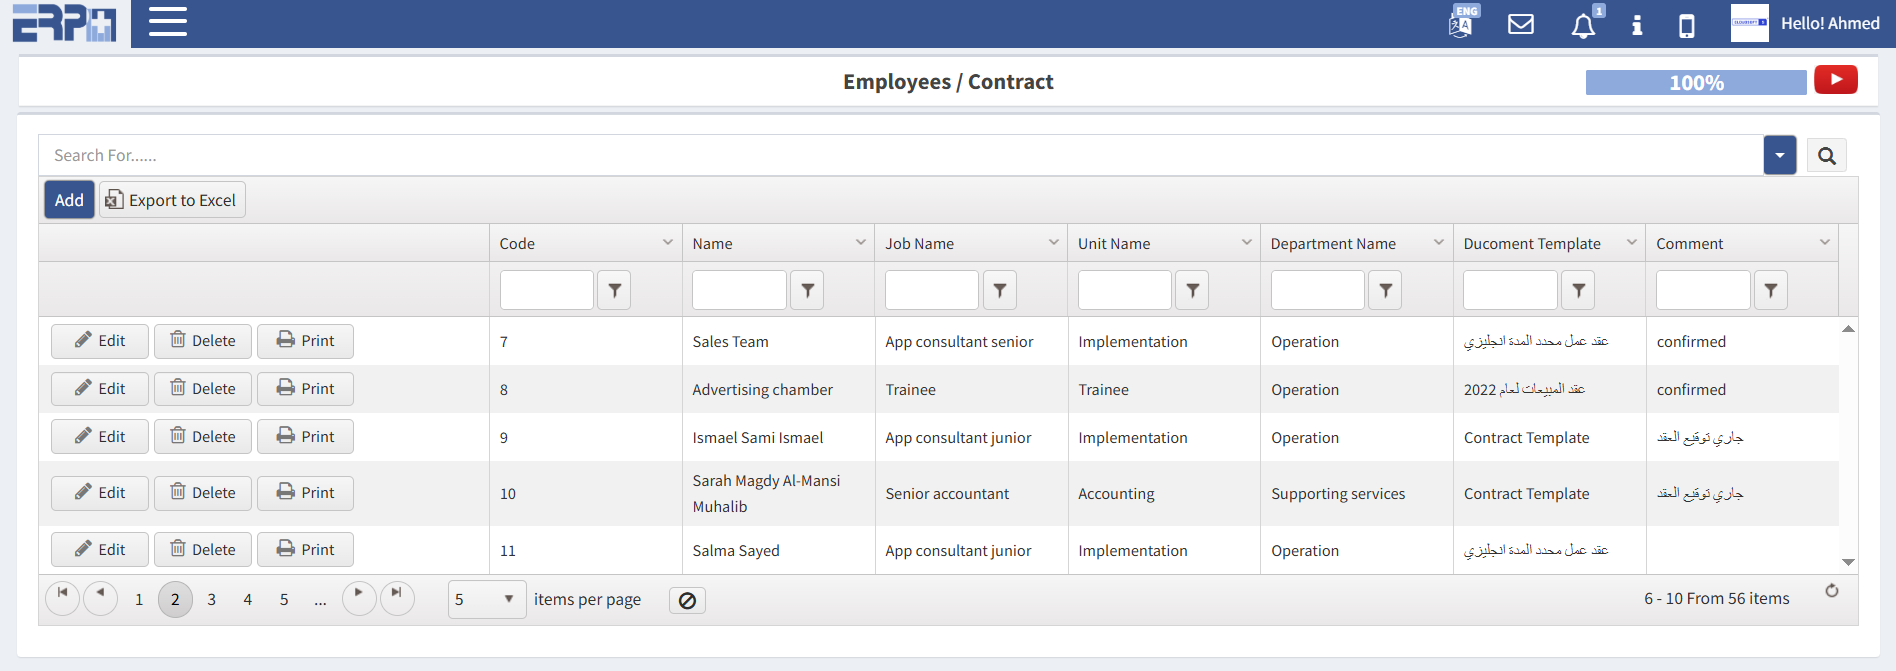The image size is (1896, 671).
Task: Play the YouTube tutorial video
Action: pos(1835,80)
